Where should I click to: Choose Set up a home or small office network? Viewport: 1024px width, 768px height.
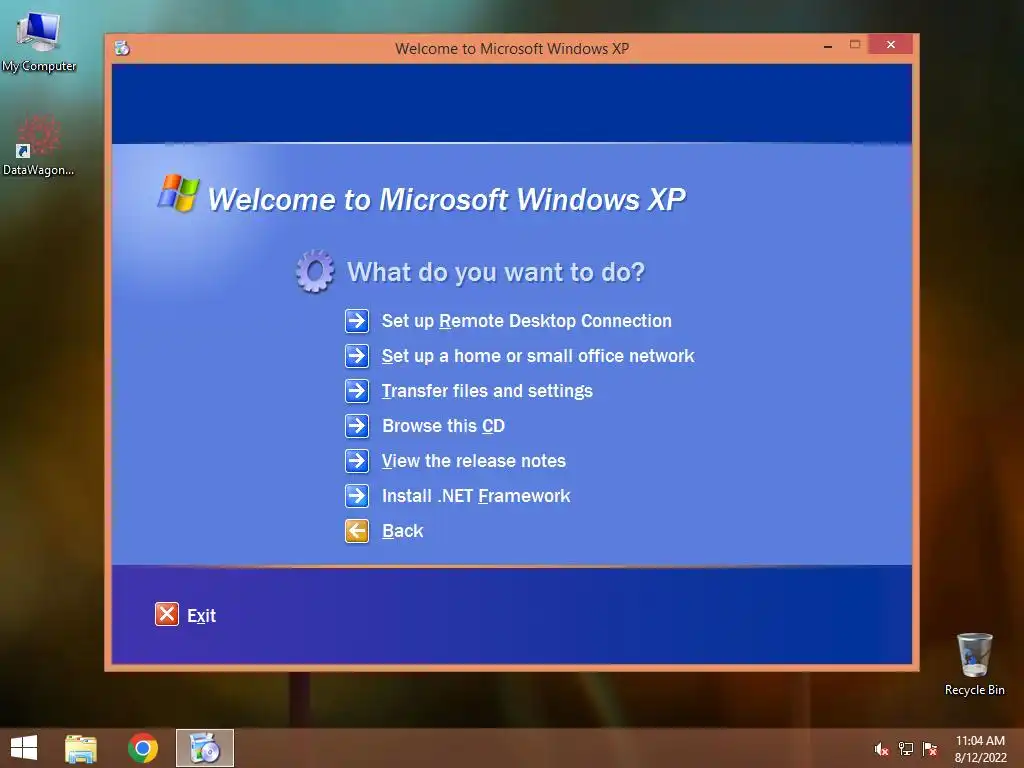(x=538, y=356)
